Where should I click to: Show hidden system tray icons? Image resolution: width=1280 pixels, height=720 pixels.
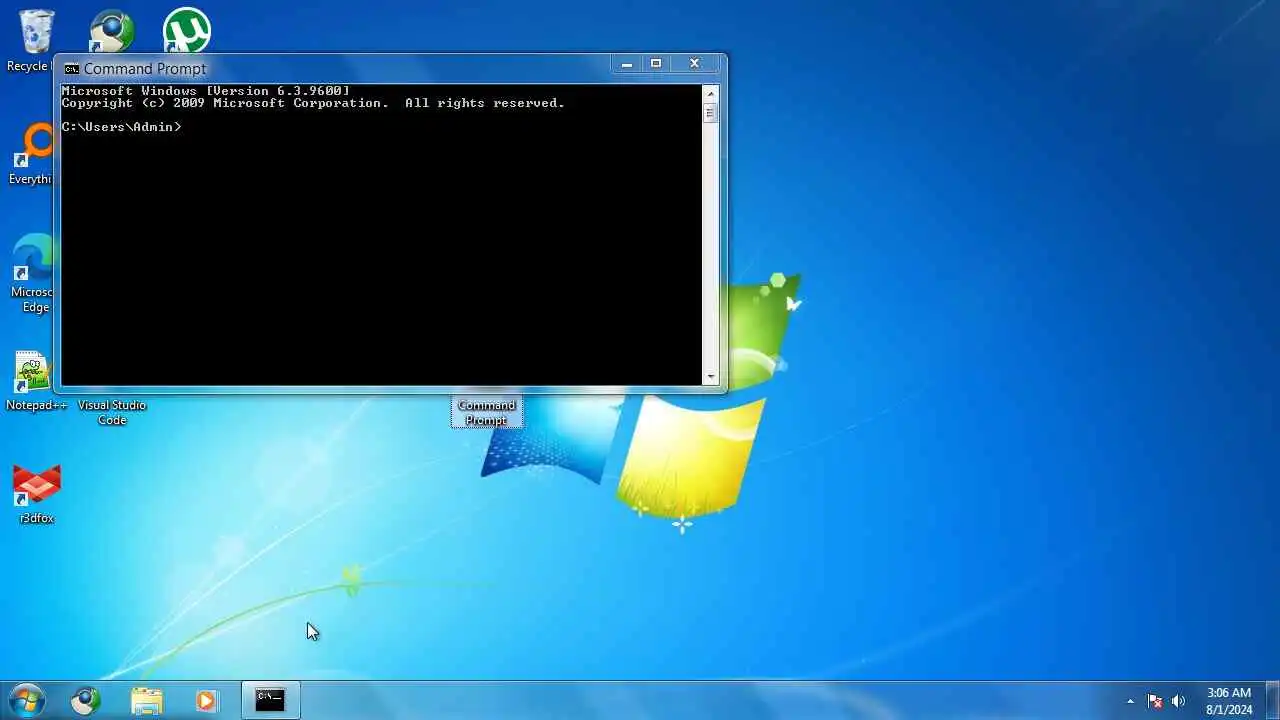click(x=1131, y=701)
